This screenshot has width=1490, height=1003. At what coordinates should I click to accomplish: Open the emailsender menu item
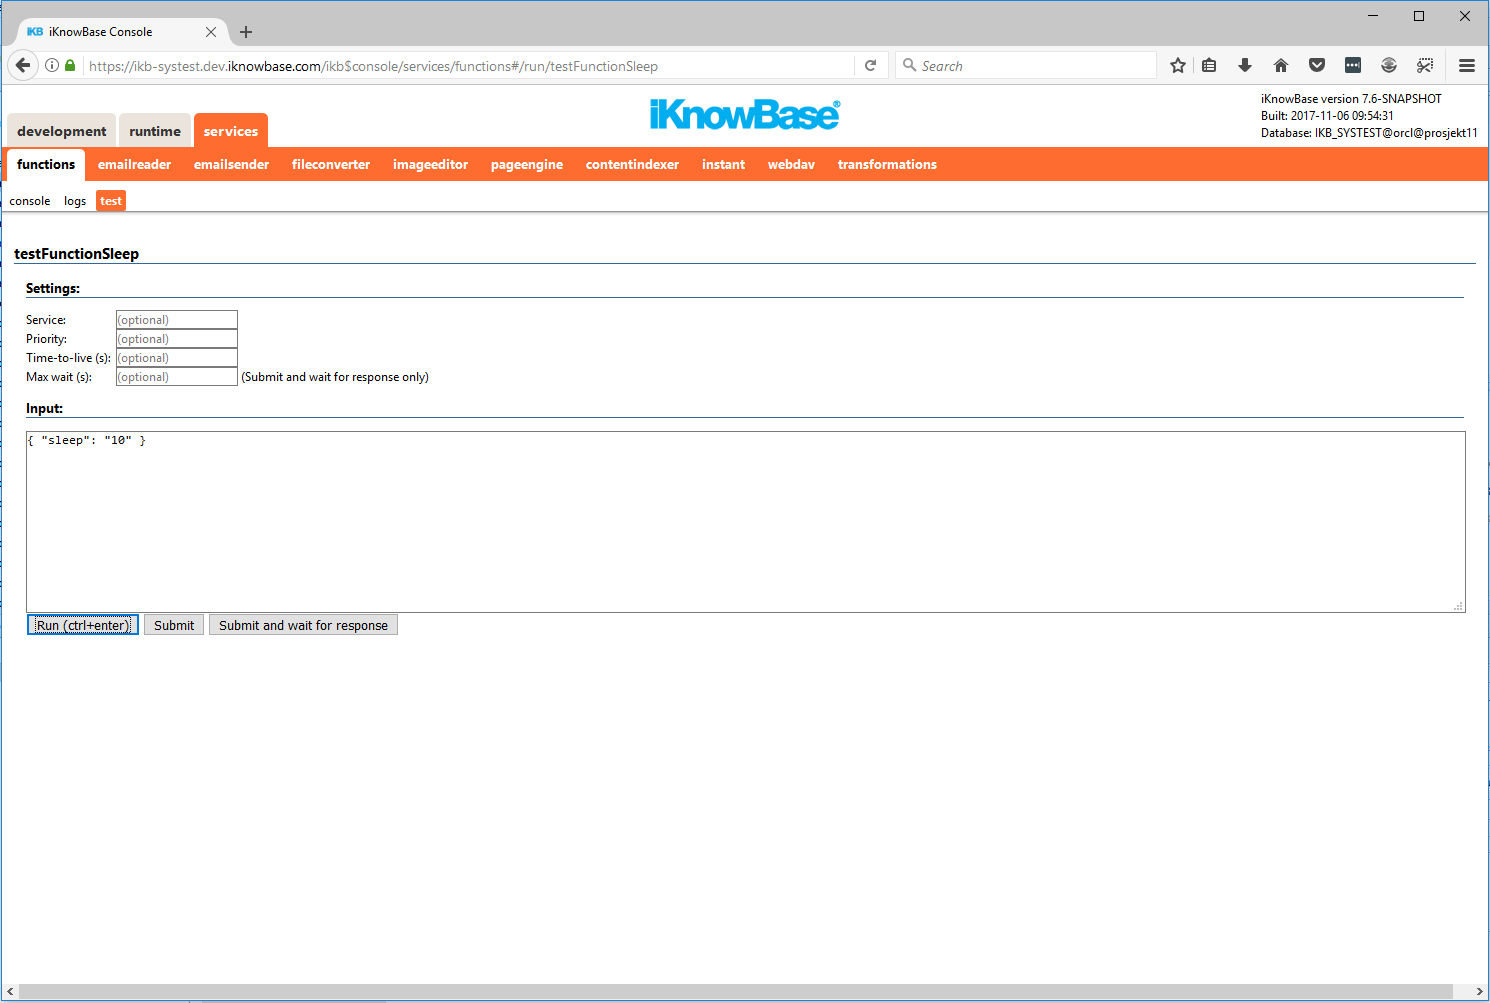point(231,164)
